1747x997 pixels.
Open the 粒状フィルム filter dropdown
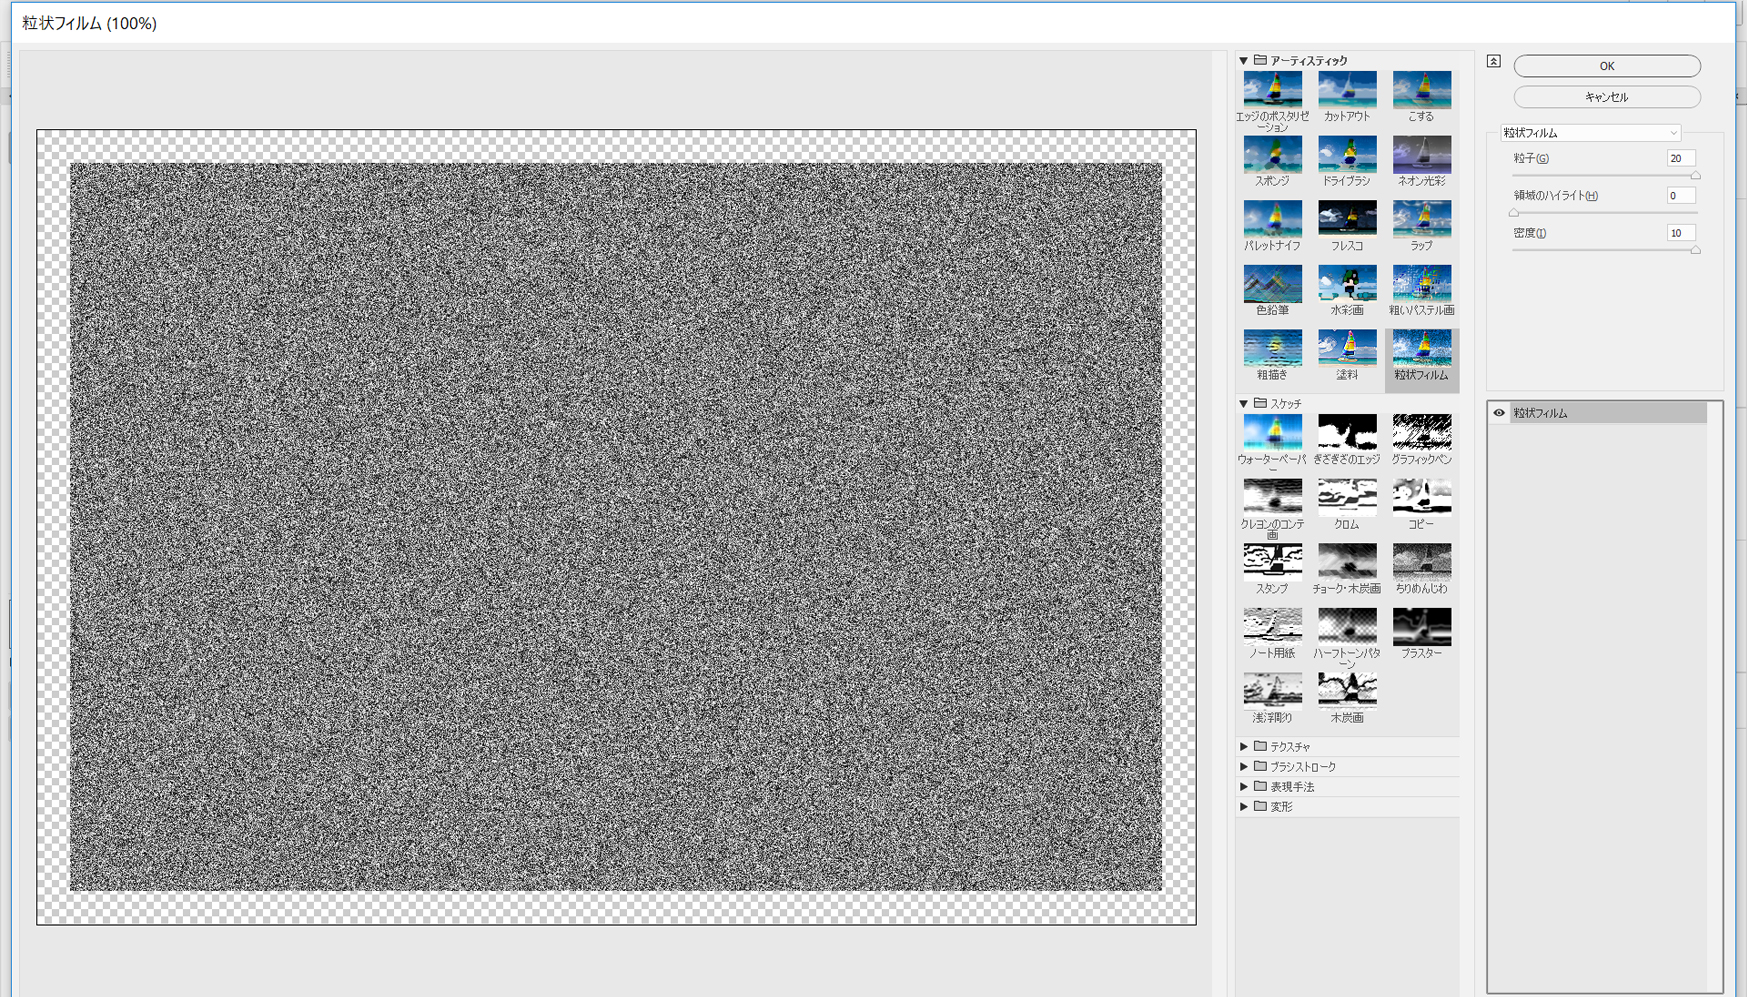point(1589,133)
